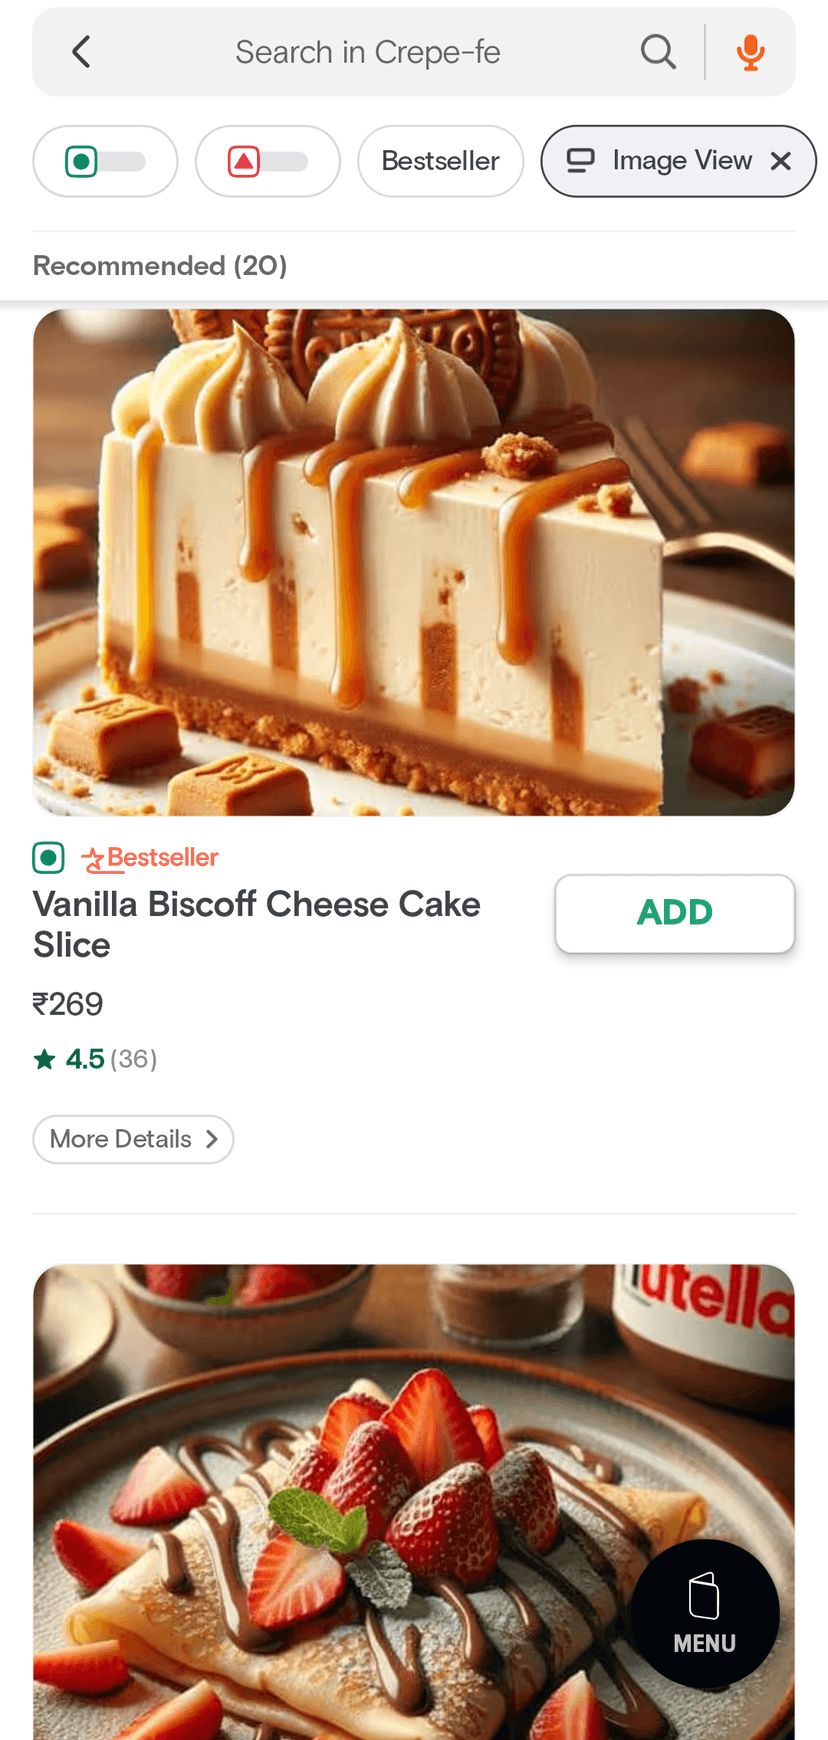Enable the Bestseller filter chip
This screenshot has width=828, height=1740.
[440, 161]
